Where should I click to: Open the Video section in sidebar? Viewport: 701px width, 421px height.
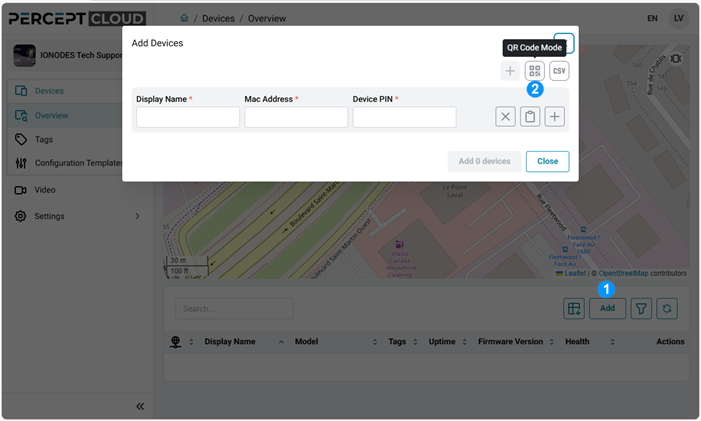(45, 190)
